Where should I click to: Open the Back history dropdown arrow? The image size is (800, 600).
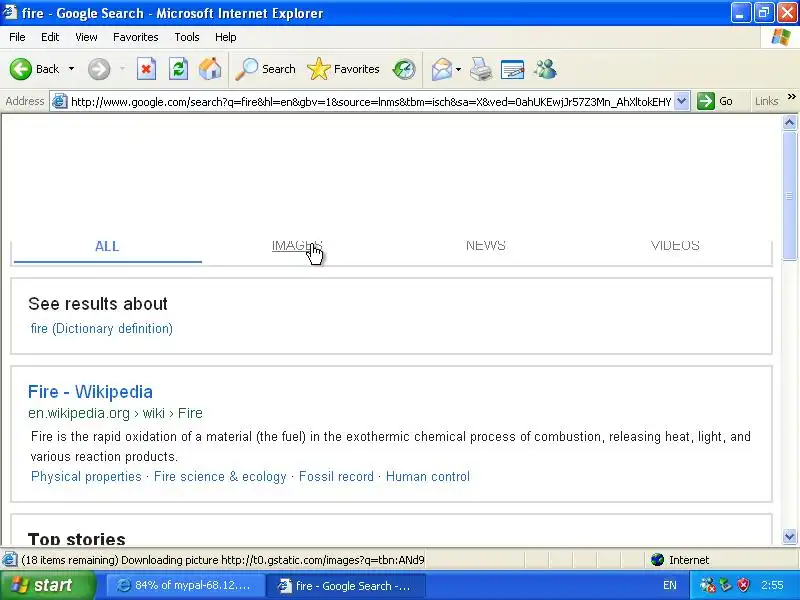(71, 69)
